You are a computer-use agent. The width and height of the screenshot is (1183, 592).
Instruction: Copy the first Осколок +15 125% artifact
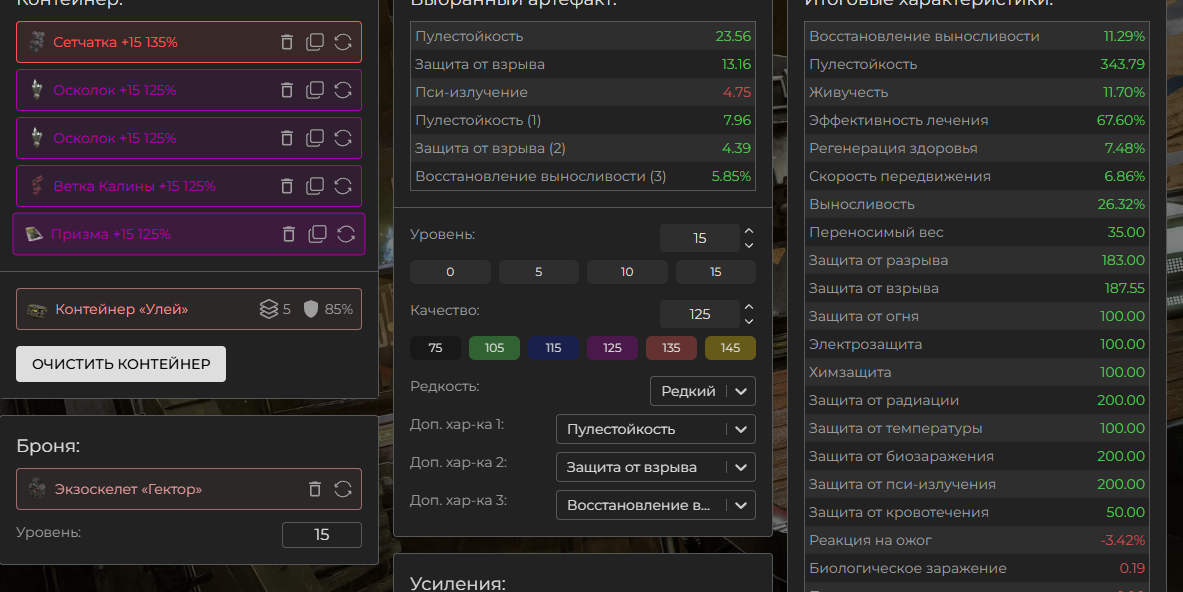(x=315, y=90)
